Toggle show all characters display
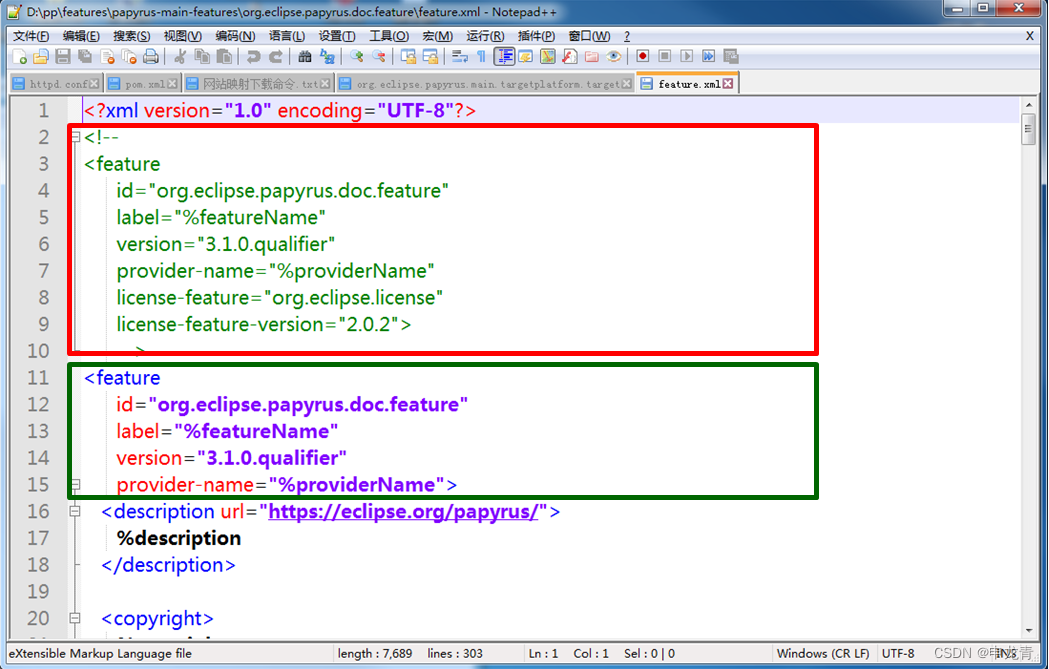The width and height of the screenshot is (1049, 669). pyautogui.click(x=479, y=57)
